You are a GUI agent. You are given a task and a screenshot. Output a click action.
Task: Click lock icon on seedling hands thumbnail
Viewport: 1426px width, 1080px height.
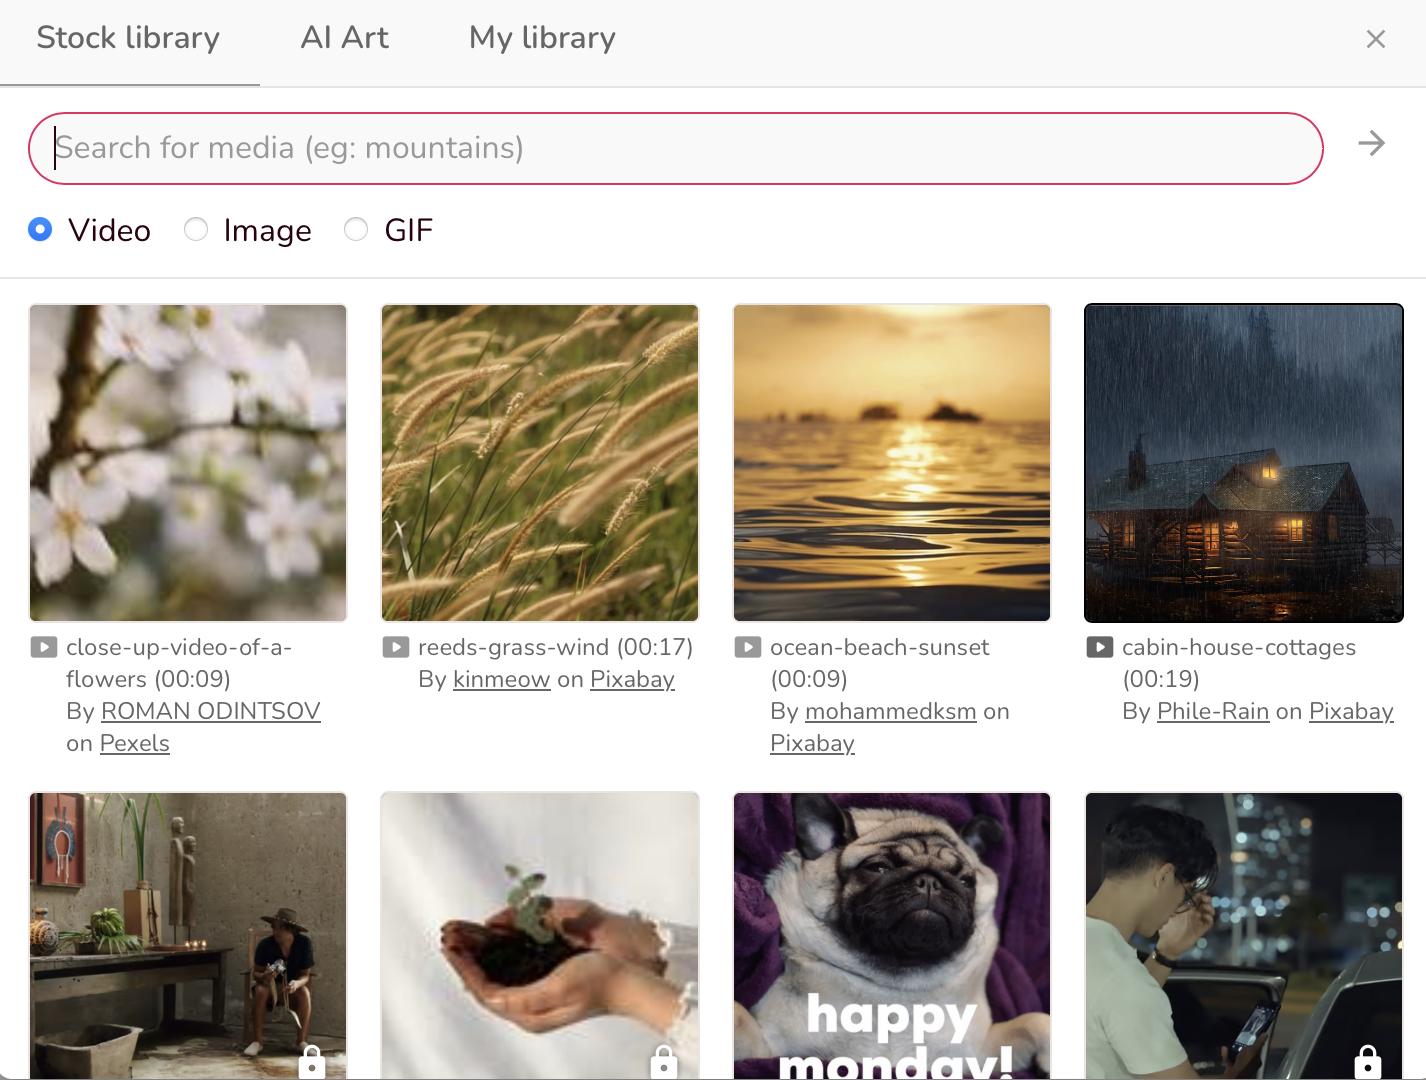663,1062
